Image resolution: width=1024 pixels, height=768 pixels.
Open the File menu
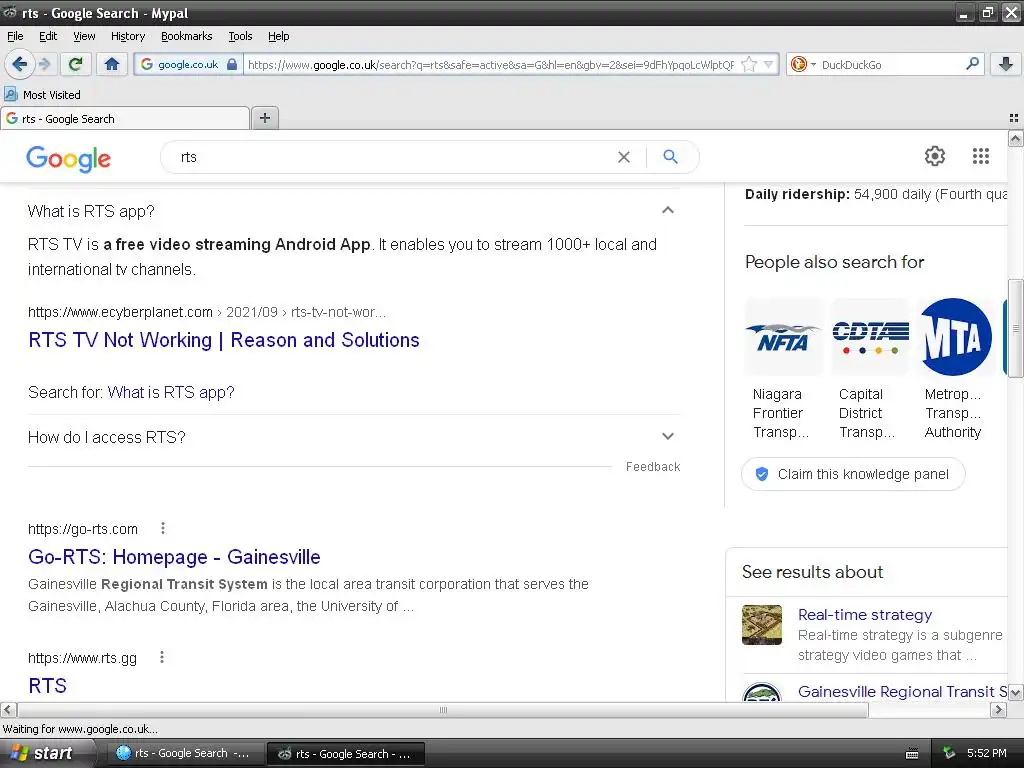tap(15, 37)
